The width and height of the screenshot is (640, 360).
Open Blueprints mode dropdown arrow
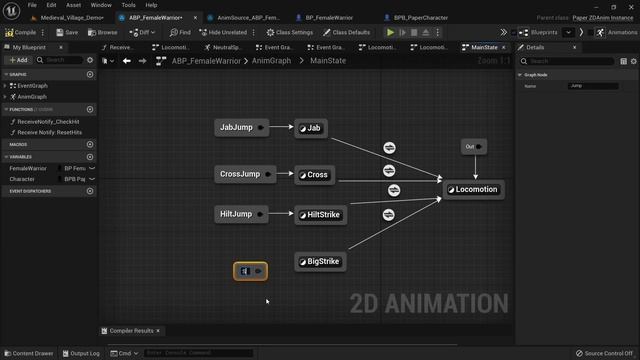tap(568, 32)
